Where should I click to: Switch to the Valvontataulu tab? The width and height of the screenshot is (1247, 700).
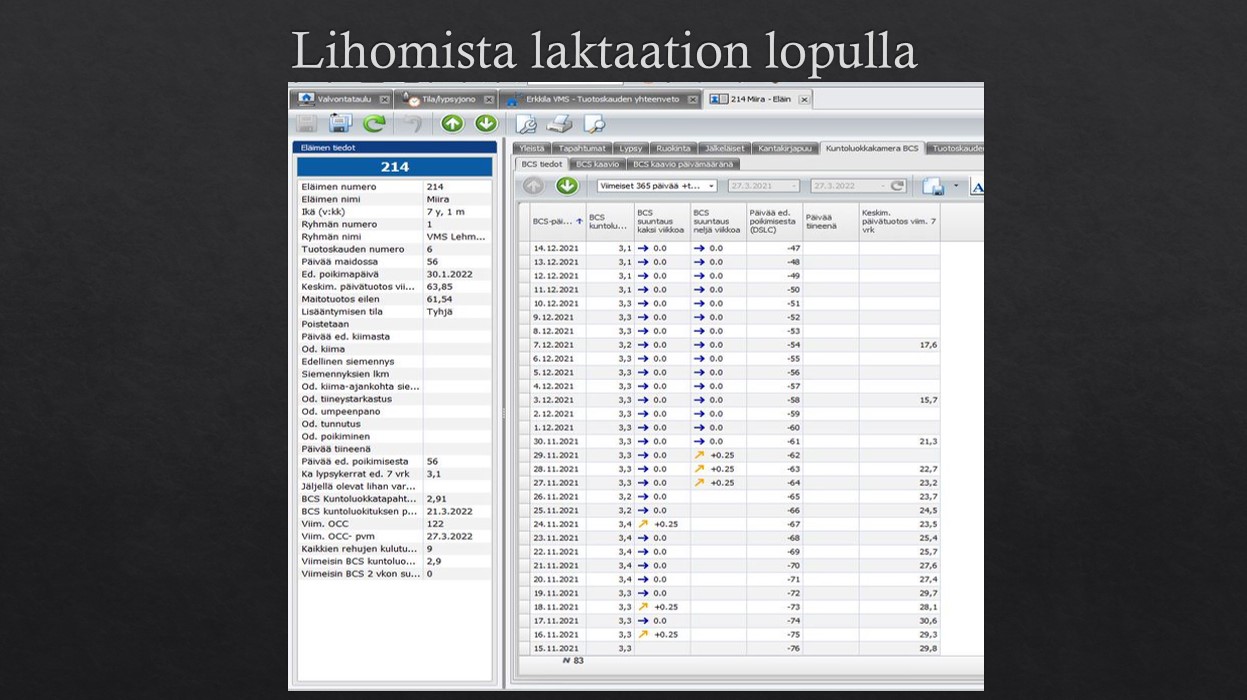(342, 100)
